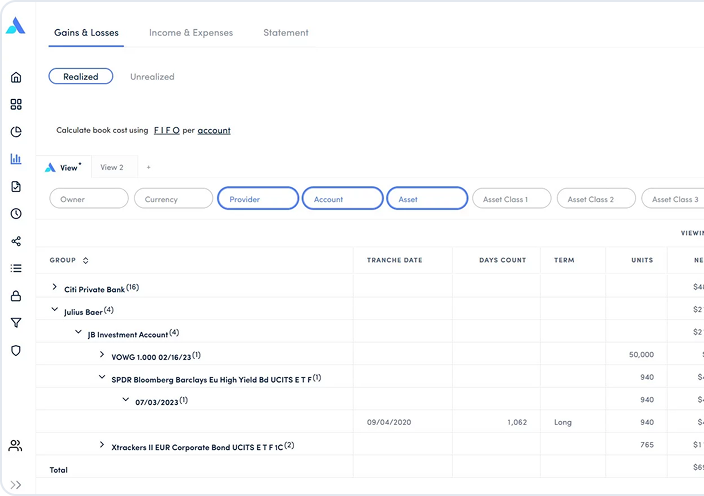Click the SPDR Bloomberg Barclays ETF name
This screenshot has width=704, height=496.
(x=211, y=380)
